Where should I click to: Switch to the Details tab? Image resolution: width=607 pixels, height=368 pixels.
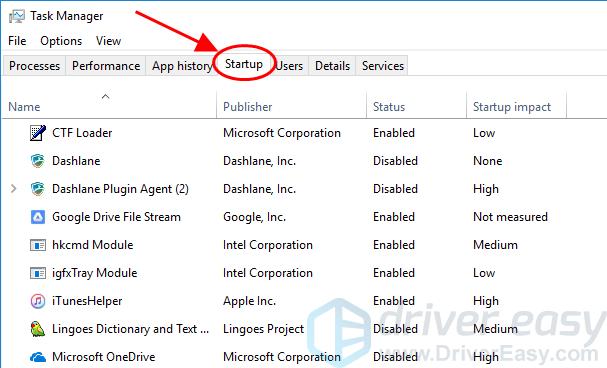[333, 66]
